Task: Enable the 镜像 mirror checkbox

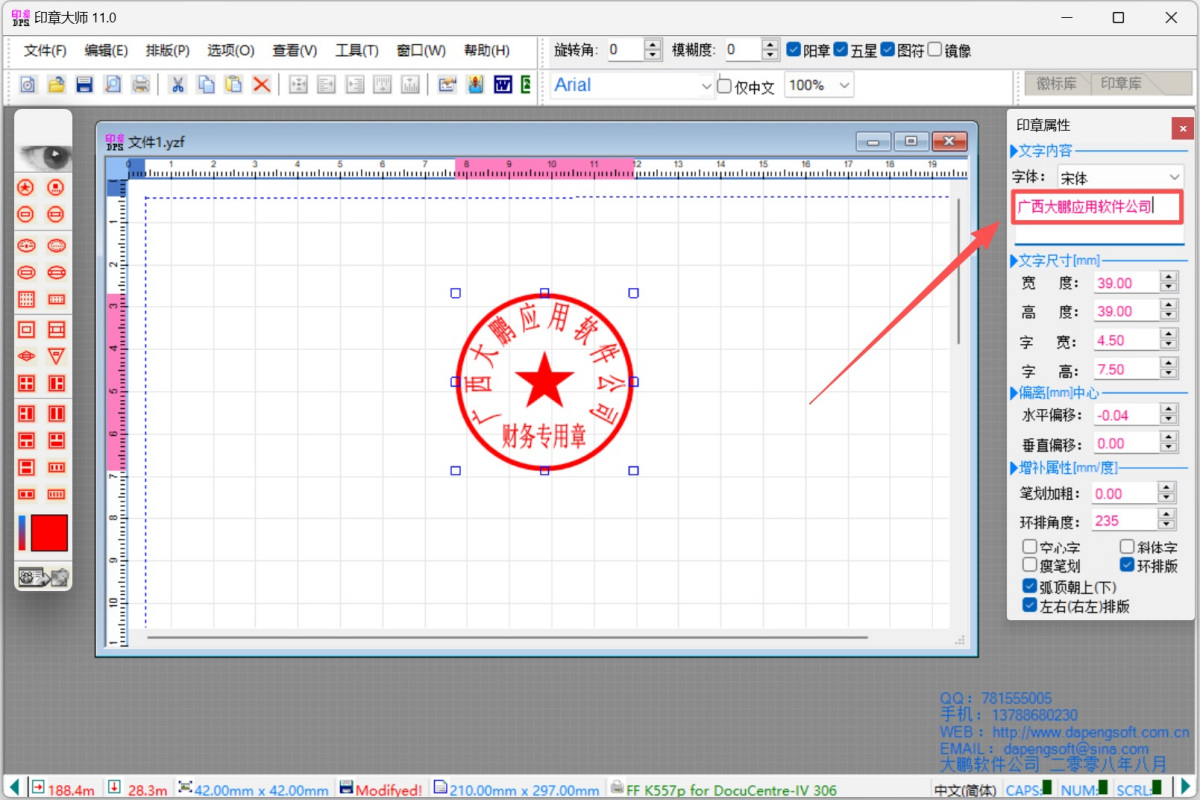Action: 935,49
